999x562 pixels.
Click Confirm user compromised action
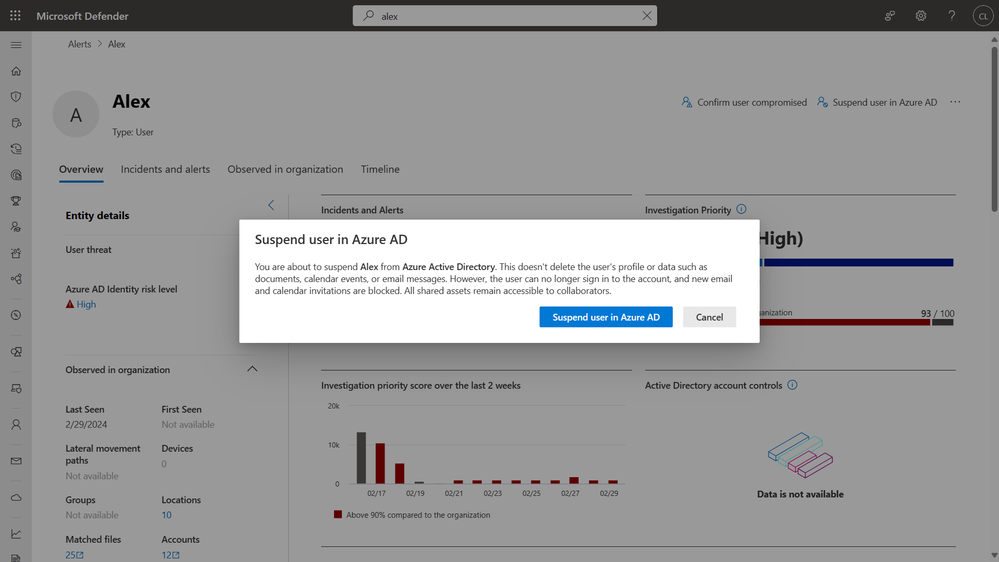pyautogui.click(x=744, y=102)
